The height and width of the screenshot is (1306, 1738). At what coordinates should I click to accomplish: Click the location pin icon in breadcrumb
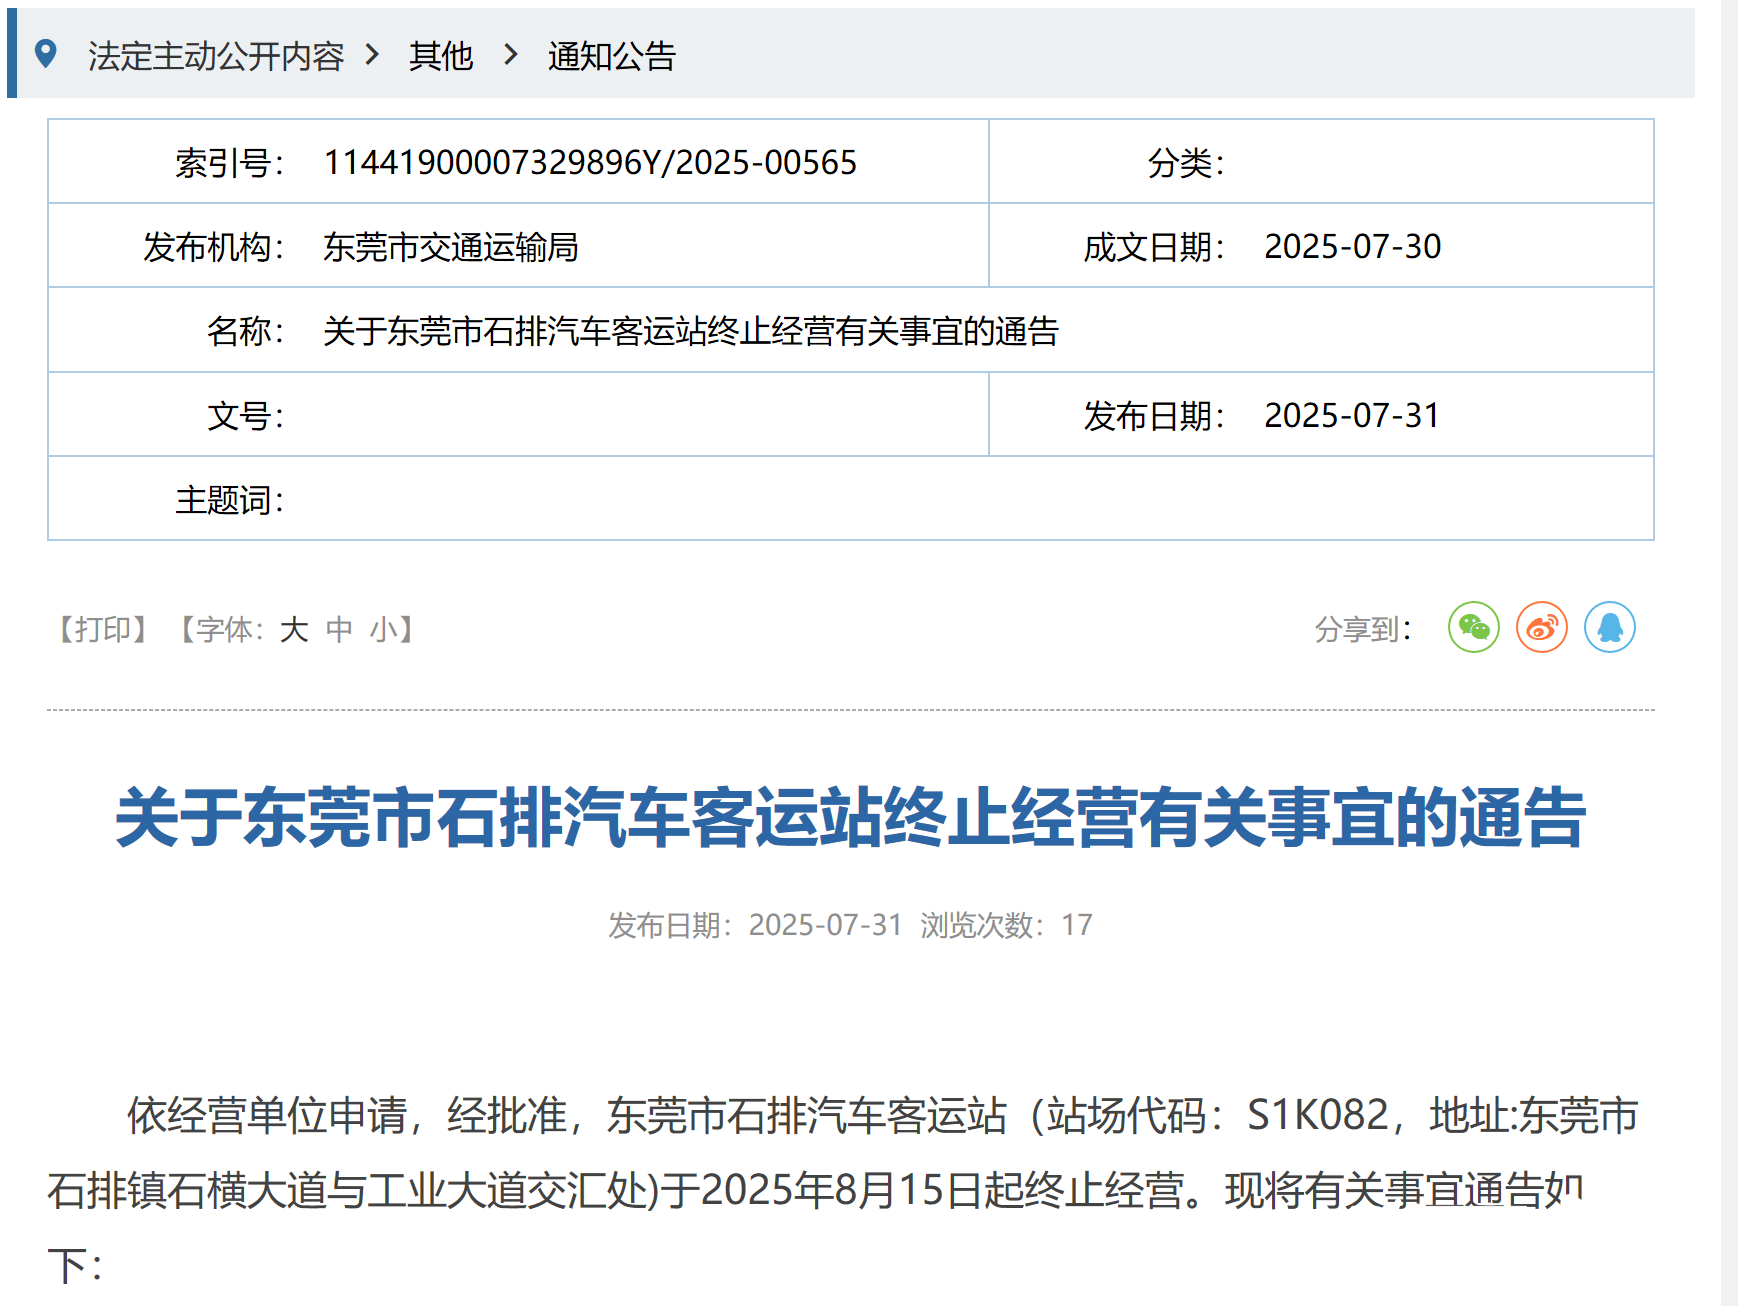click(x=45, y=54)
